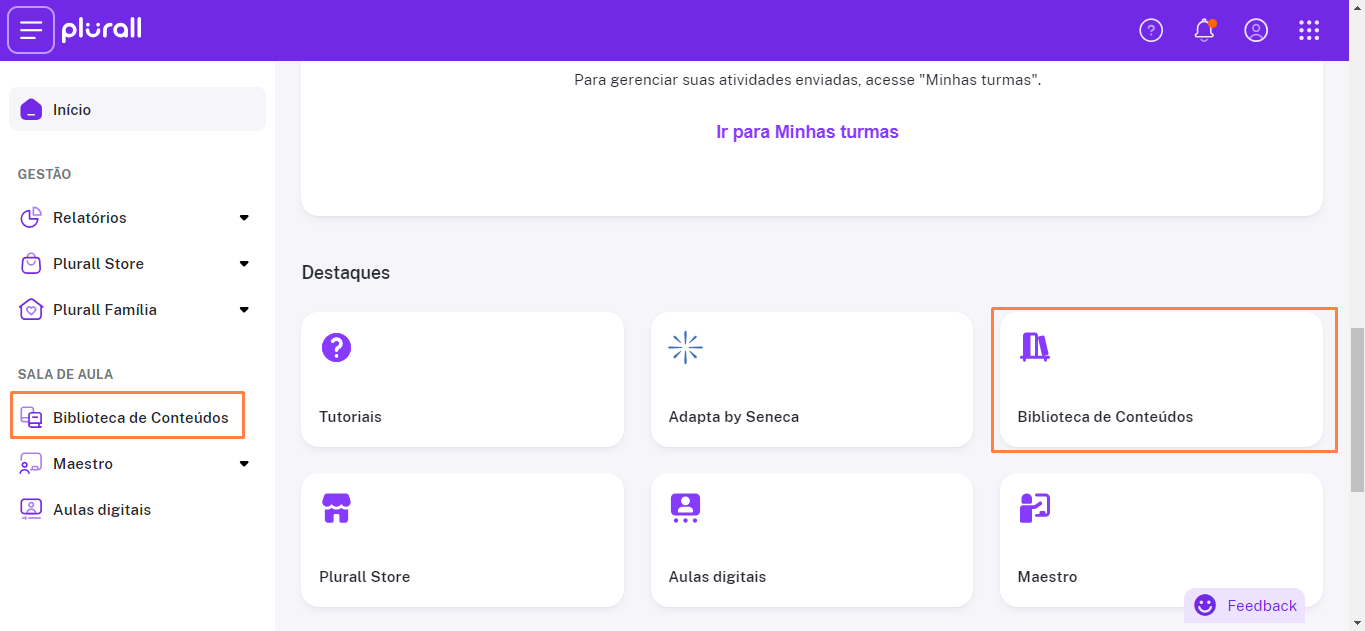The height and width of the screenshot is (631, 1365).
Task: Follow the Ir para Minhas turmas link
Action: [807, 132]
